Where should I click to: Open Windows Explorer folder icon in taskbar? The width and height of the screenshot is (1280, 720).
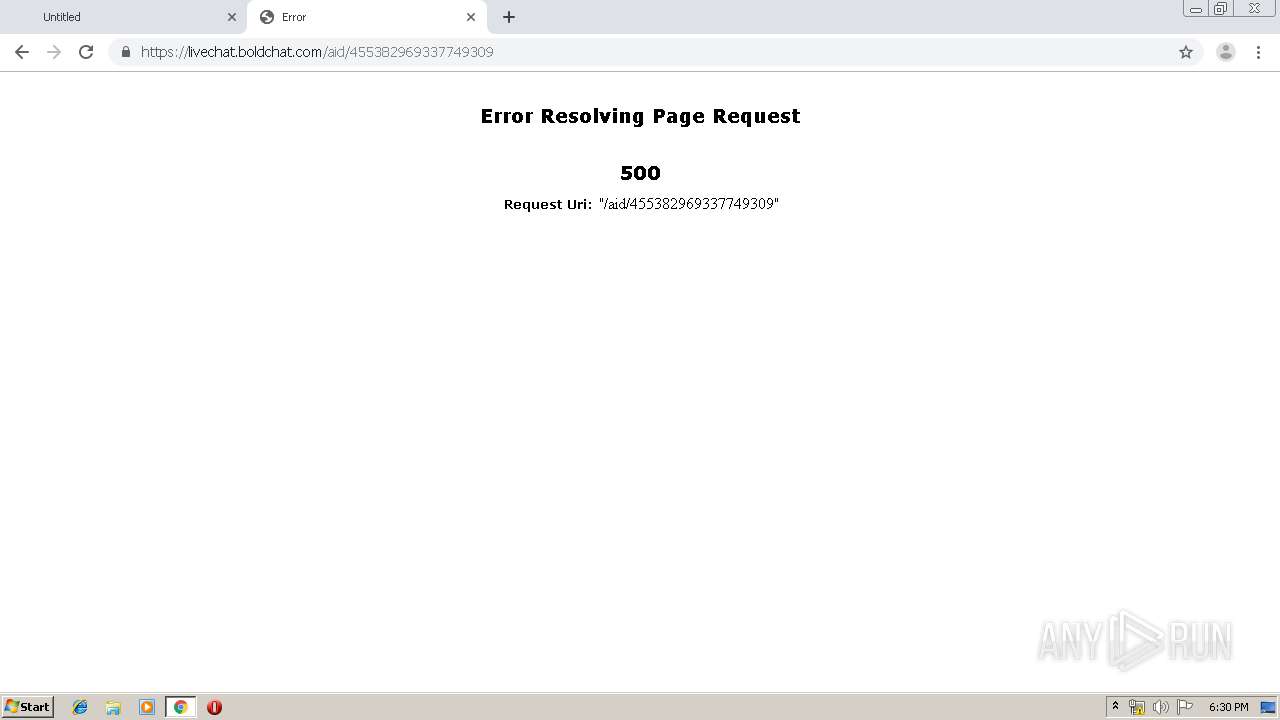[x=113, y=707]
